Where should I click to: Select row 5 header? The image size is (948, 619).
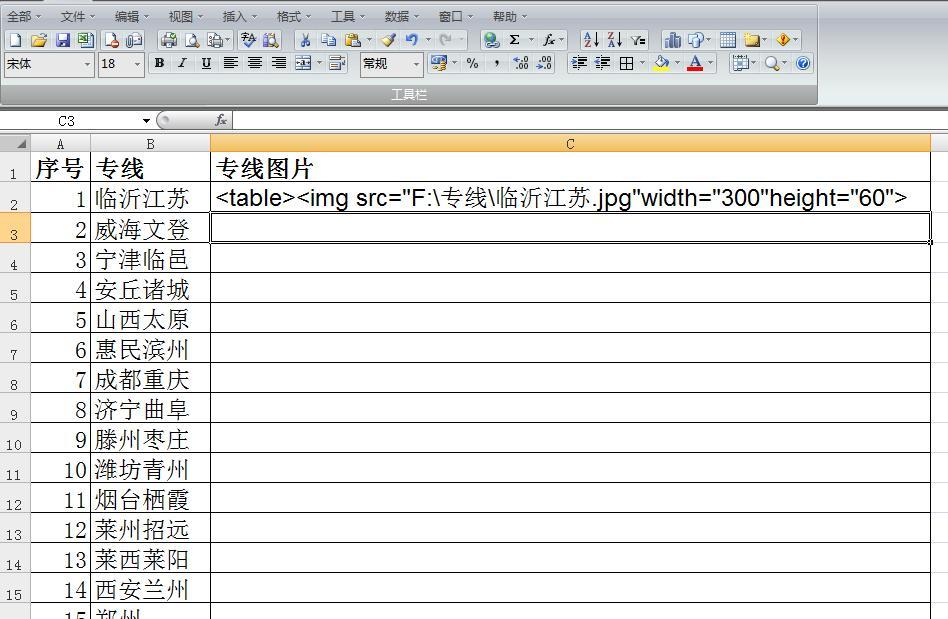(15, 288)
